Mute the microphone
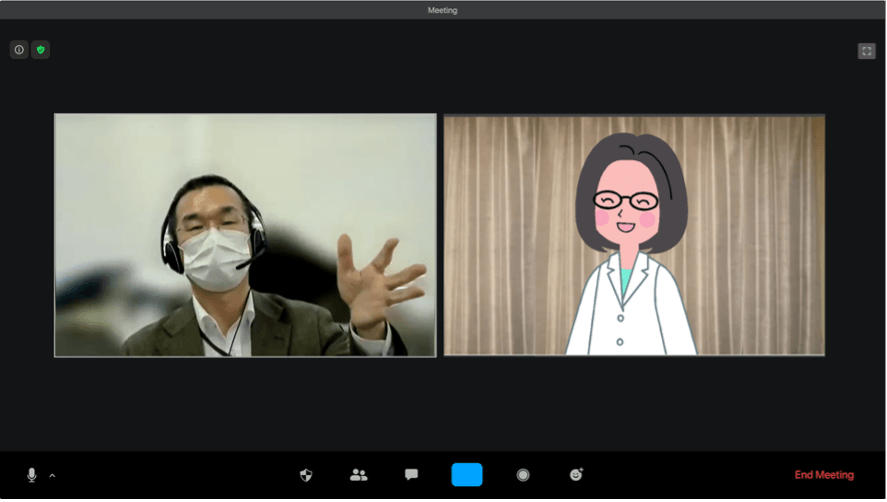This screenshot has height=502, width=887. click(x=32, y=475)
